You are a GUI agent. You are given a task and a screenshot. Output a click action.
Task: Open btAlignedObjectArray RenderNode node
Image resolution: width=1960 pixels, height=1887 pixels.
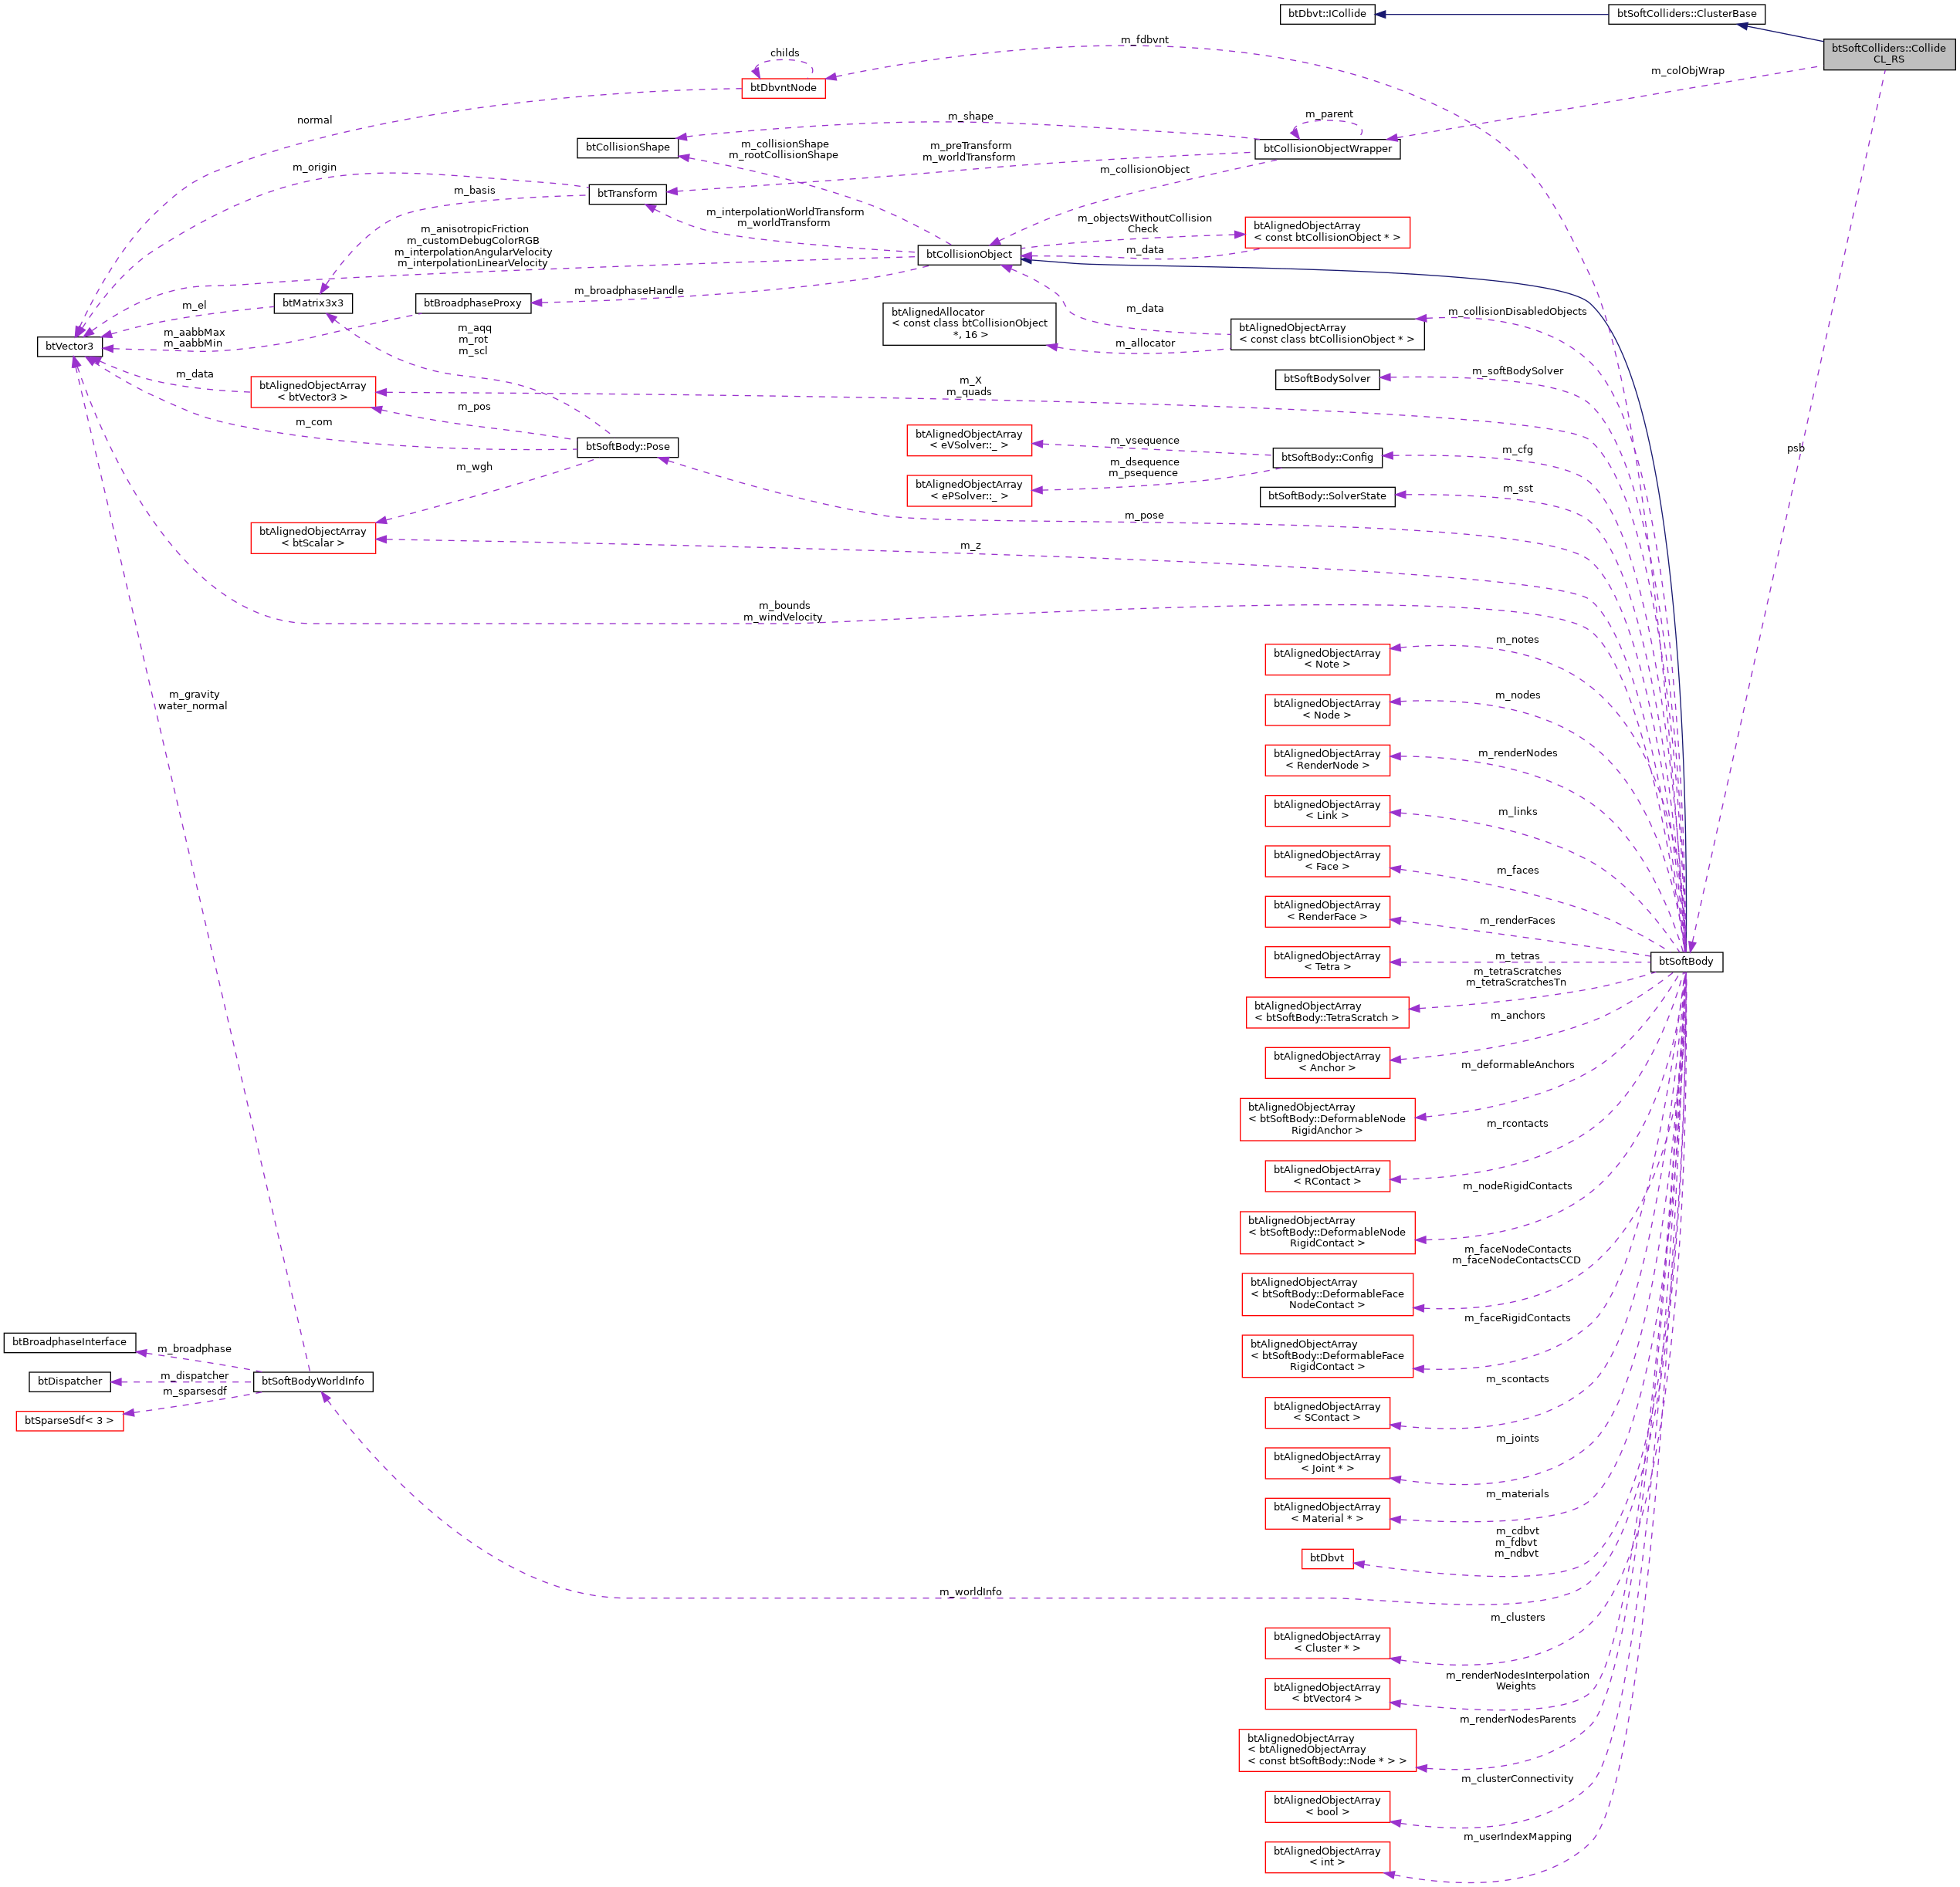[x=1327, y=760]
